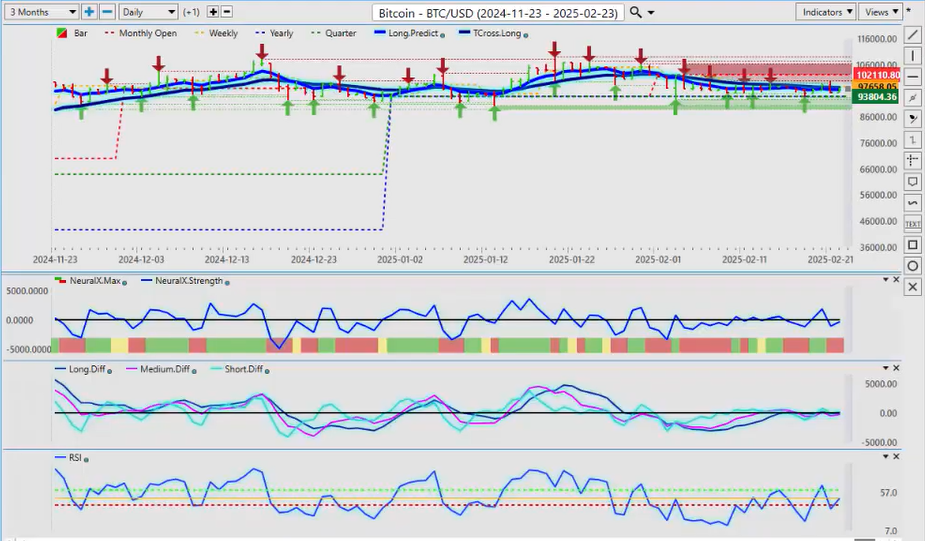Image resolution: width=925 pixels, height=541 pixels.
Task: Click the Yearly legend entry
Action: point(274,33)
